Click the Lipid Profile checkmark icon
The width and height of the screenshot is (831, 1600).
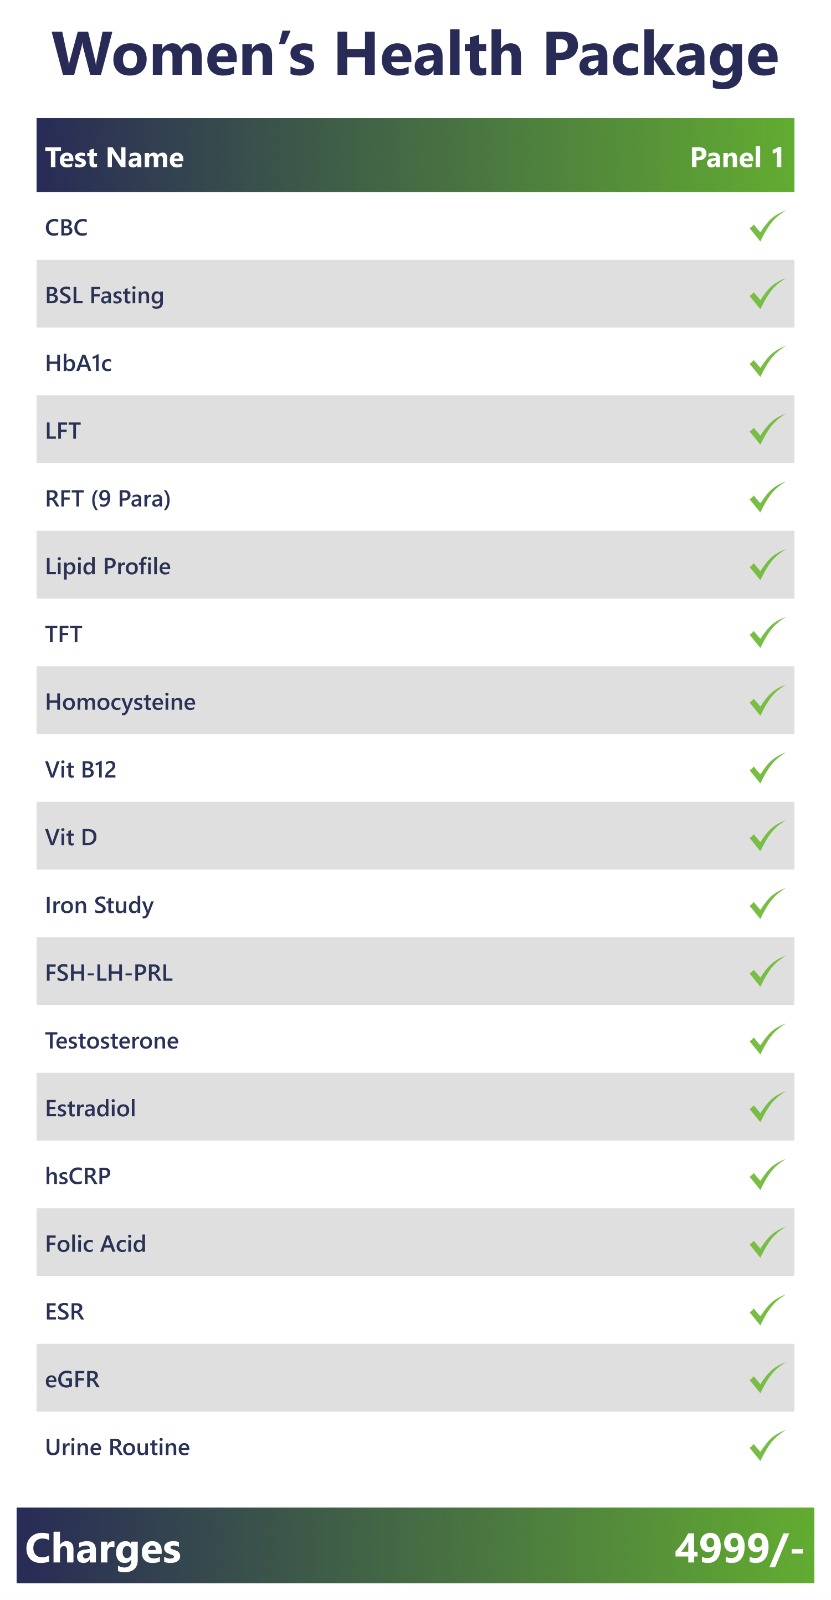(x=766, y=566)
